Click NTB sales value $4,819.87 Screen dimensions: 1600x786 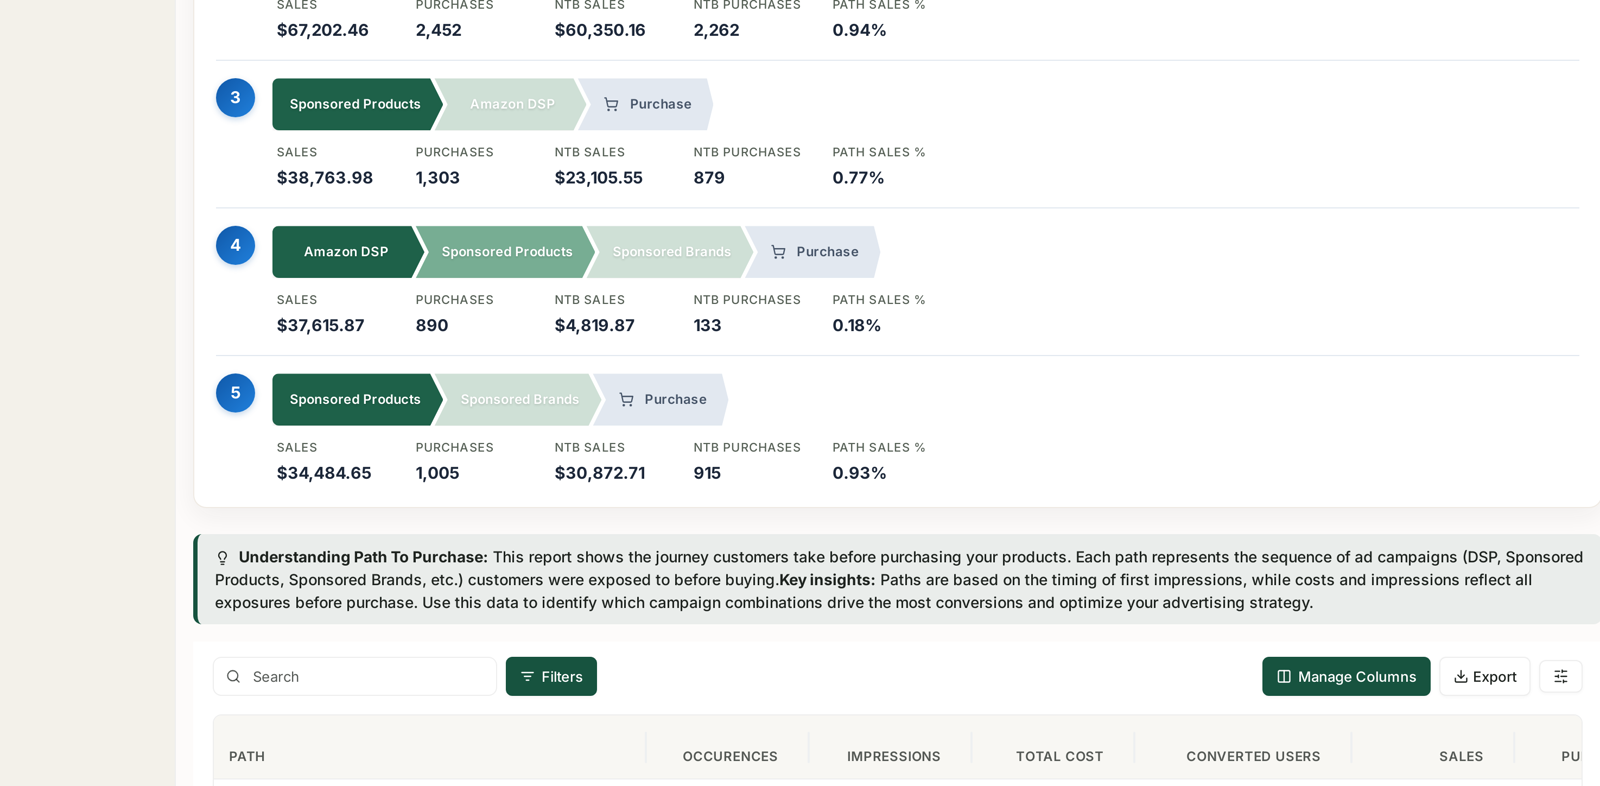pos(595,326)
